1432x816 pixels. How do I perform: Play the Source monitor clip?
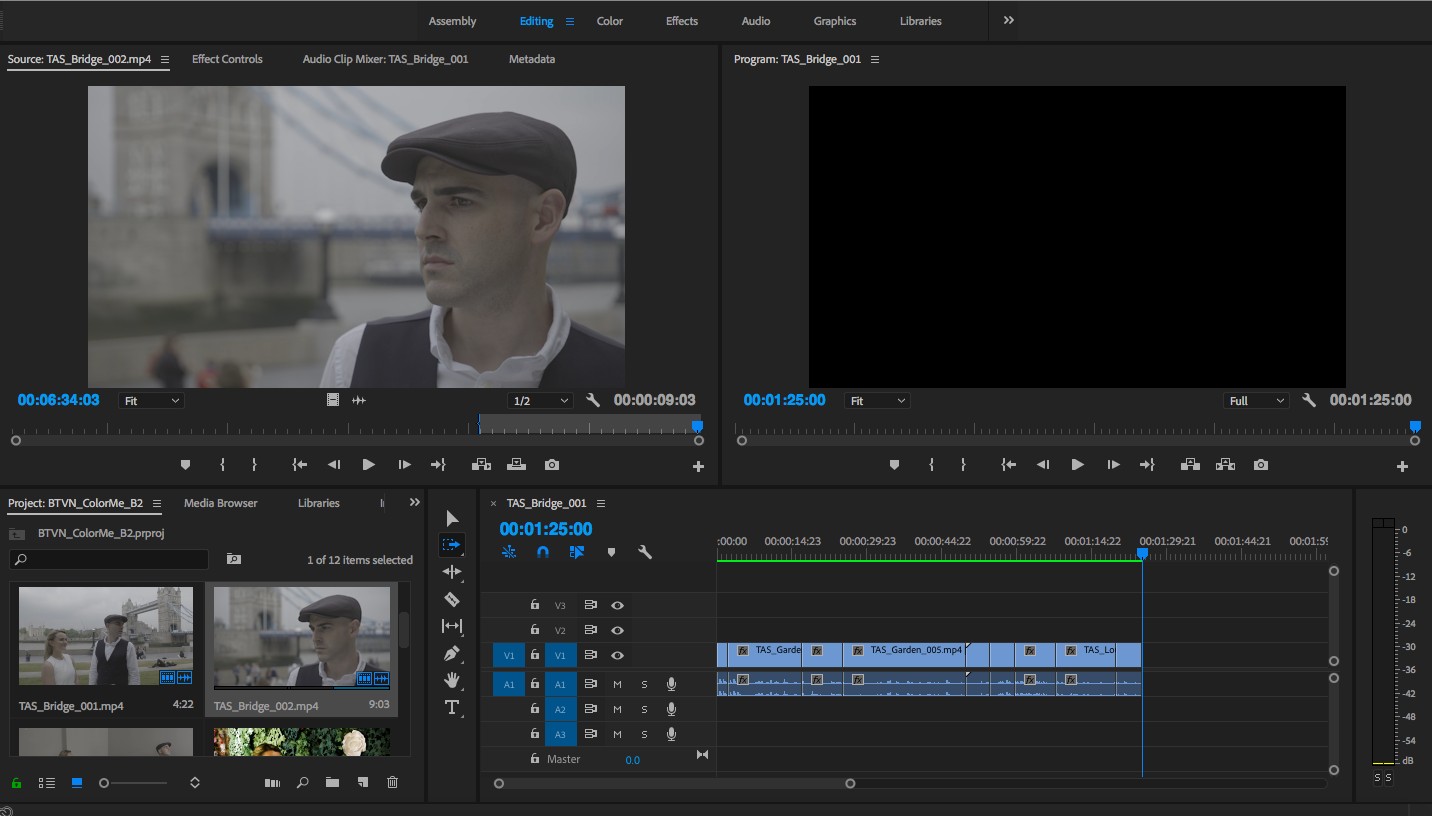(x=368, y=465)
